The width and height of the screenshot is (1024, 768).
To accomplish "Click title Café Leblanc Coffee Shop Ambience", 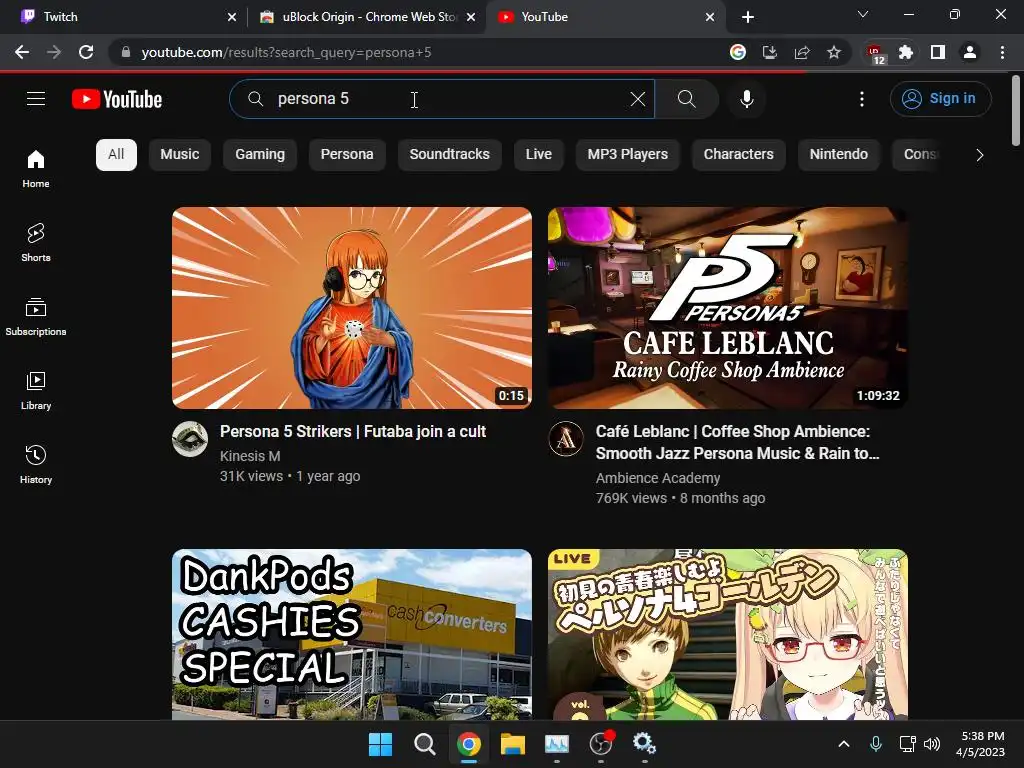I will (x=737, y=443).
